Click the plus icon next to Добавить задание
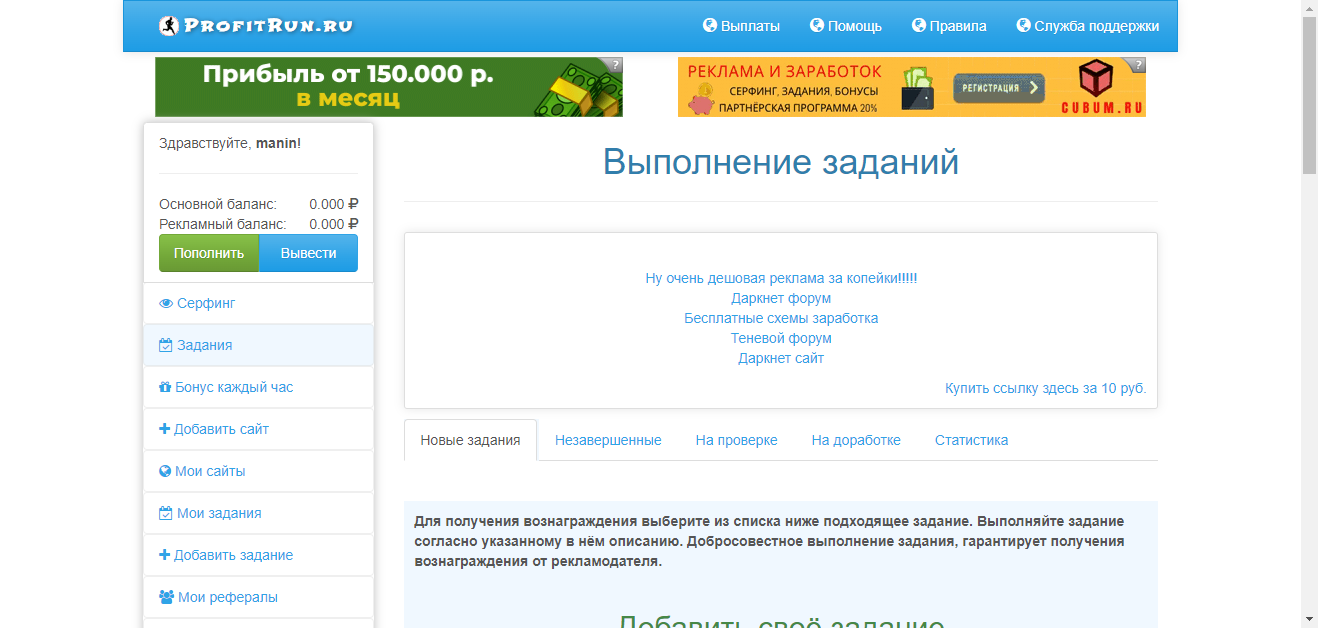 coord(164,555)
